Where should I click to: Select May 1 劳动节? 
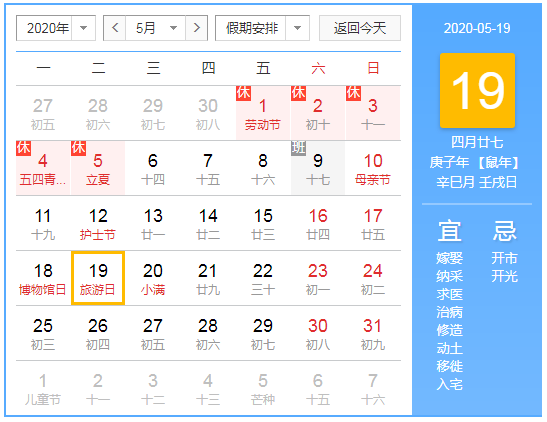click(263, 113)
